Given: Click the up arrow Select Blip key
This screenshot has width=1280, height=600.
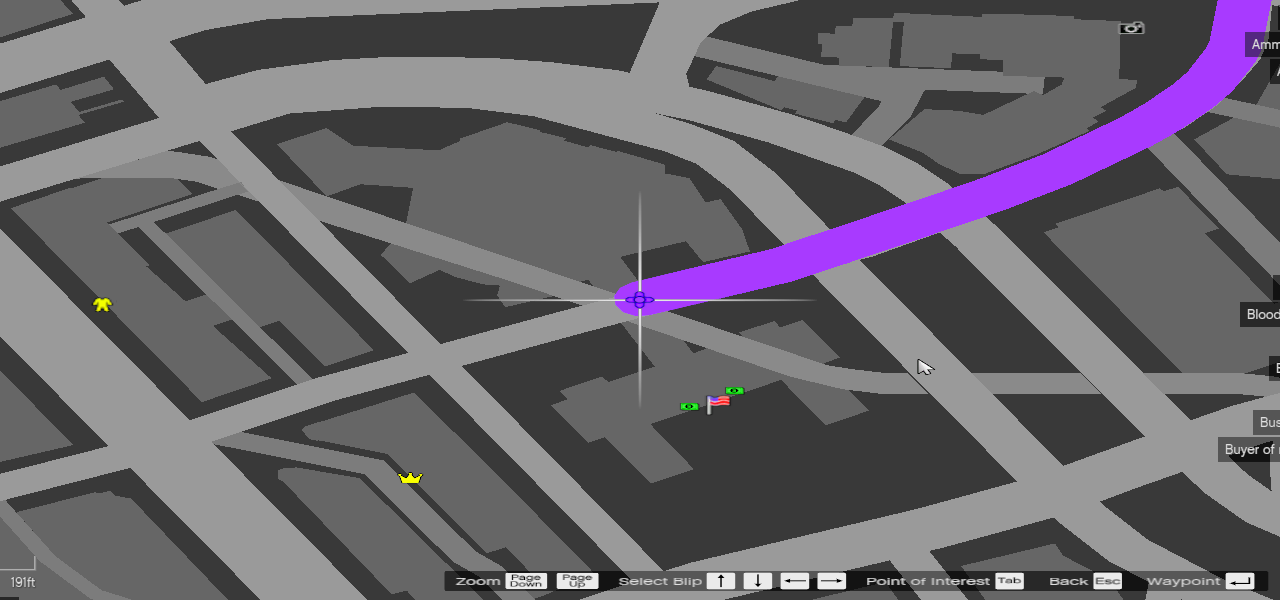Looking at the screenshot, I should pos(721,581).
